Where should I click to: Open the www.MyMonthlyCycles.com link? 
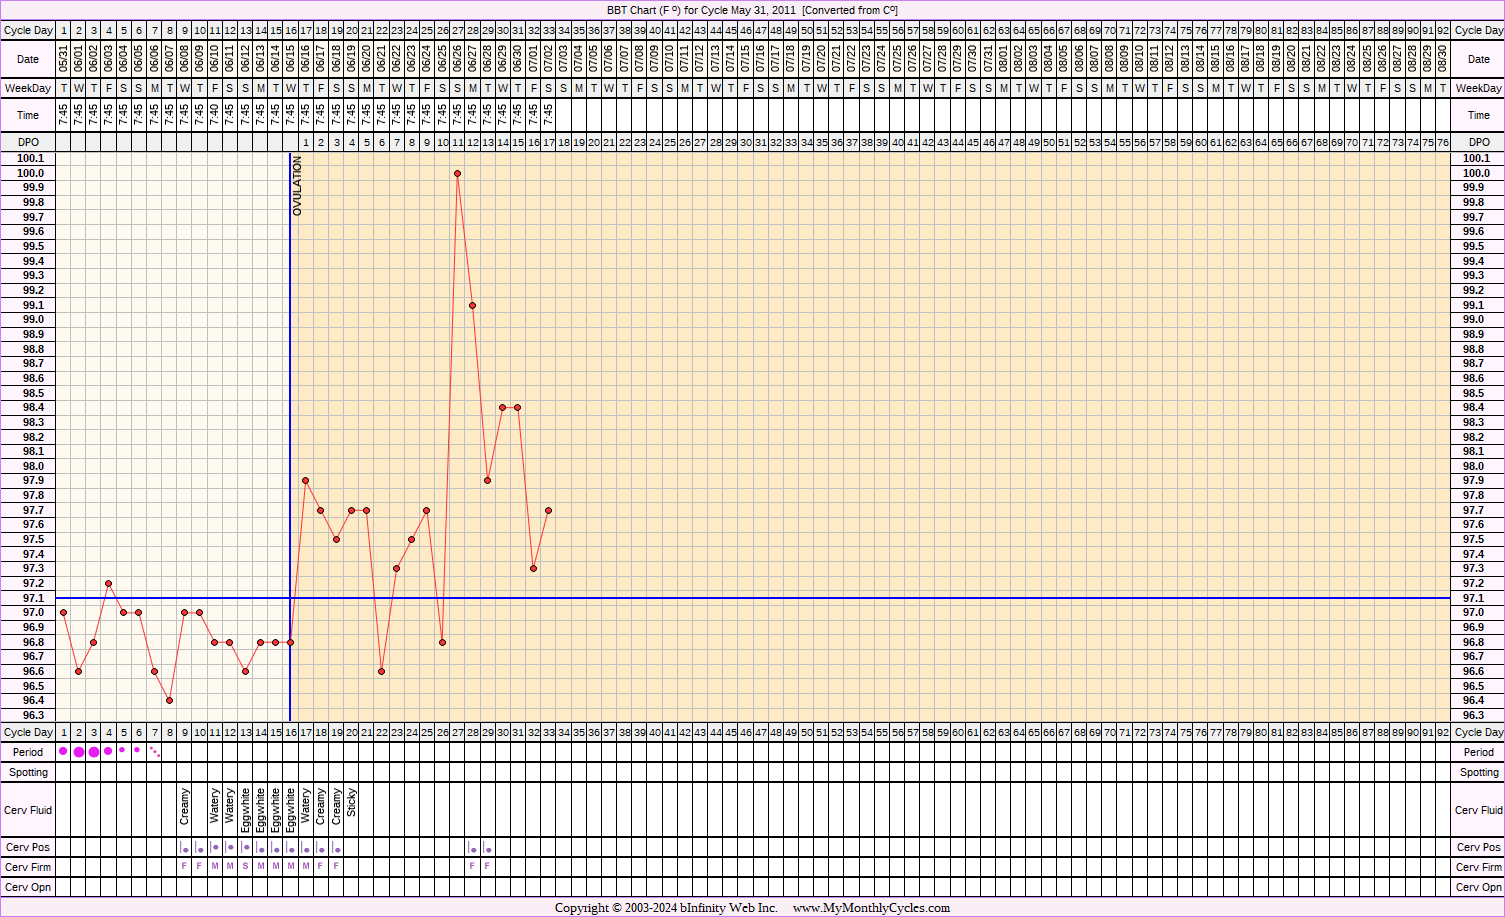(871, 908)
